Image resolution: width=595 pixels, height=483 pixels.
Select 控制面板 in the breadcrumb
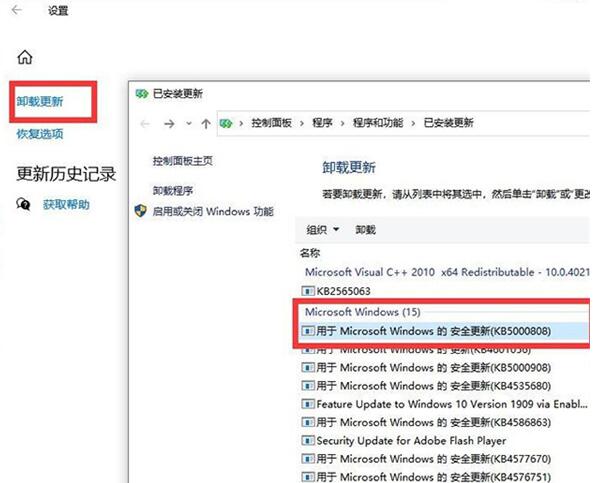pos(271,123)
